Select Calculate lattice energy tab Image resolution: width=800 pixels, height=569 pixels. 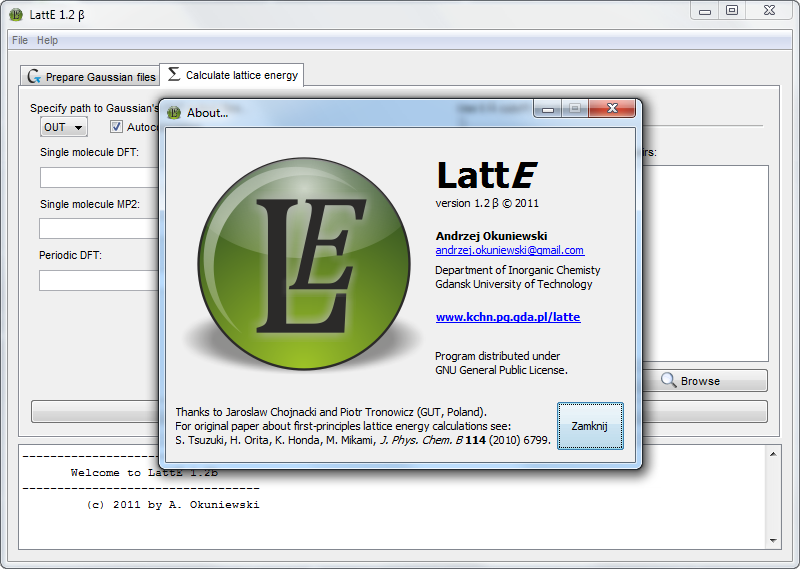(x=232, y=75)
